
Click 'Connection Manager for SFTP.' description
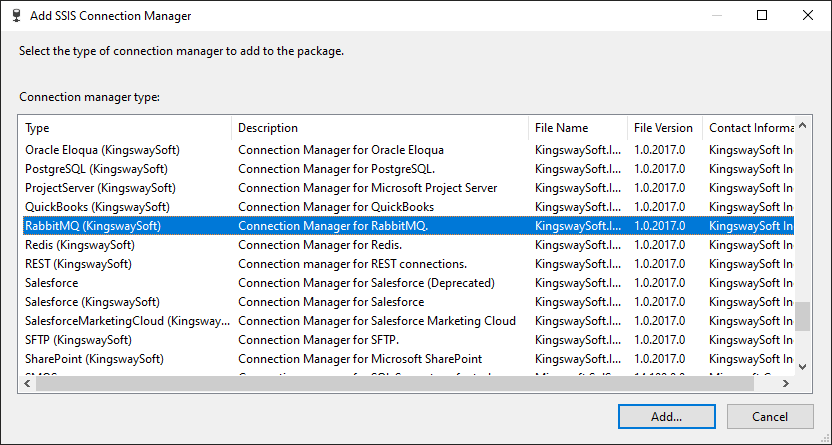click(x=318, y=340)
